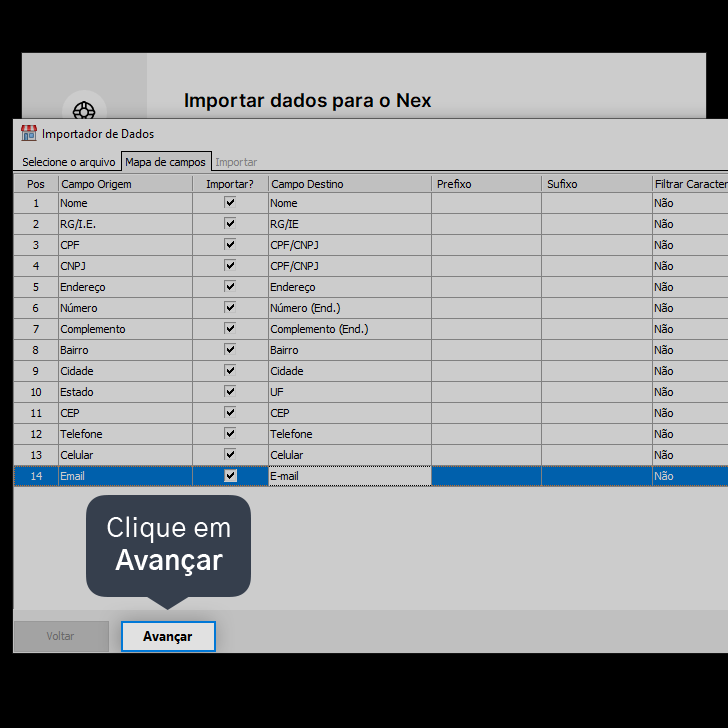Disable import for the Celular row
The image size is (728, 728).
(230, 454)
